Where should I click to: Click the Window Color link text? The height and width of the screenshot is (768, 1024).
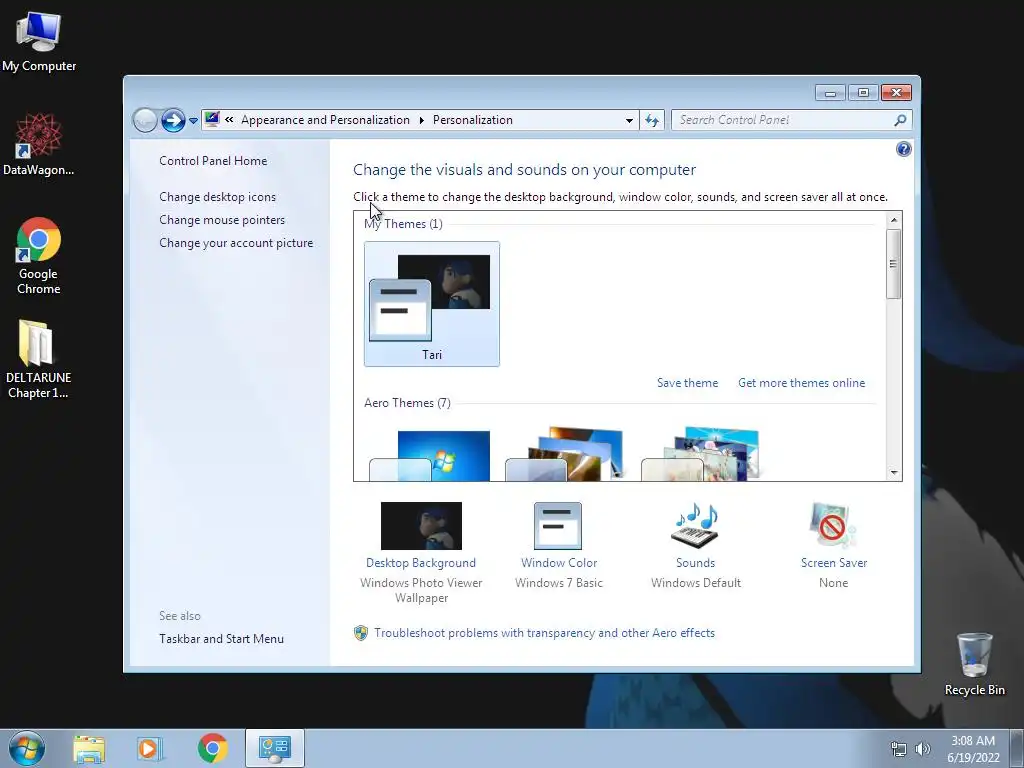tap(559, 563)
